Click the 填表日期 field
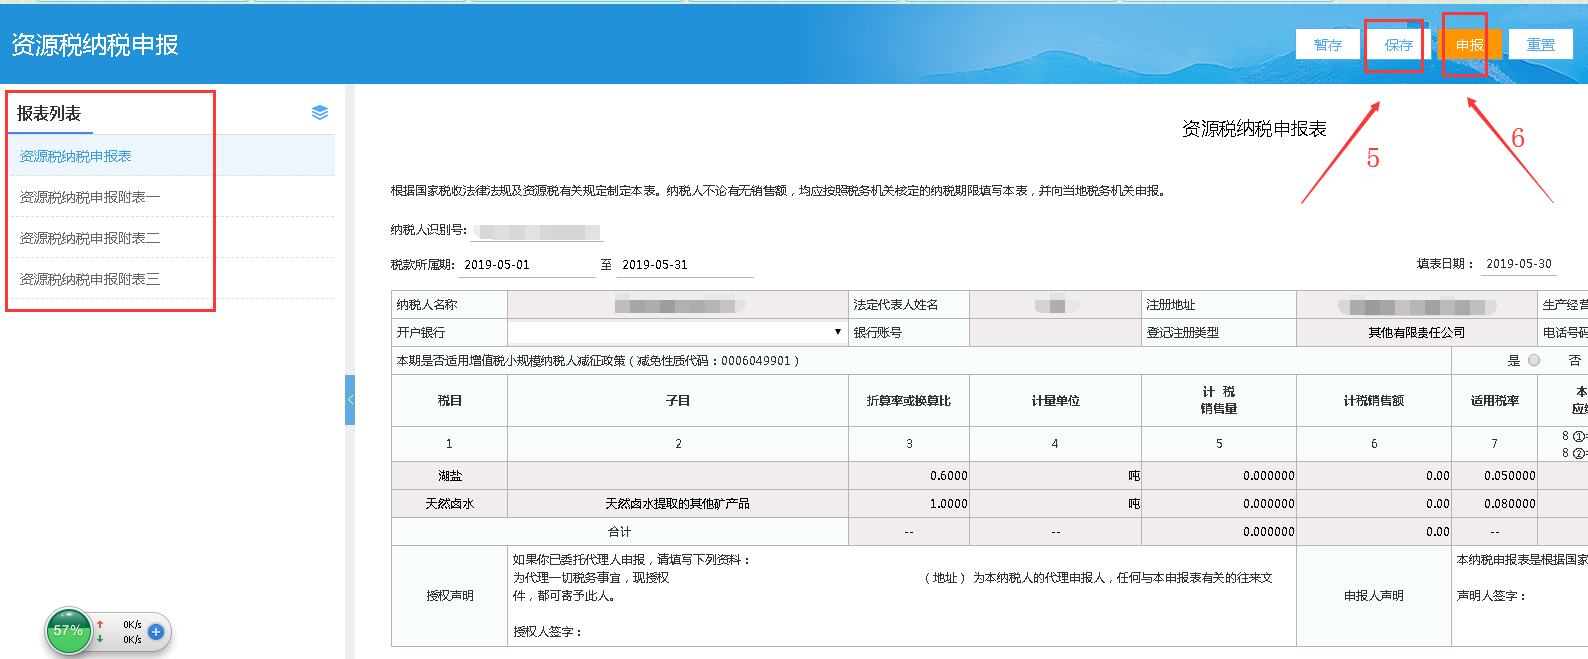The width and height of the screenshot is (1588, 659). coord(1519,264)
